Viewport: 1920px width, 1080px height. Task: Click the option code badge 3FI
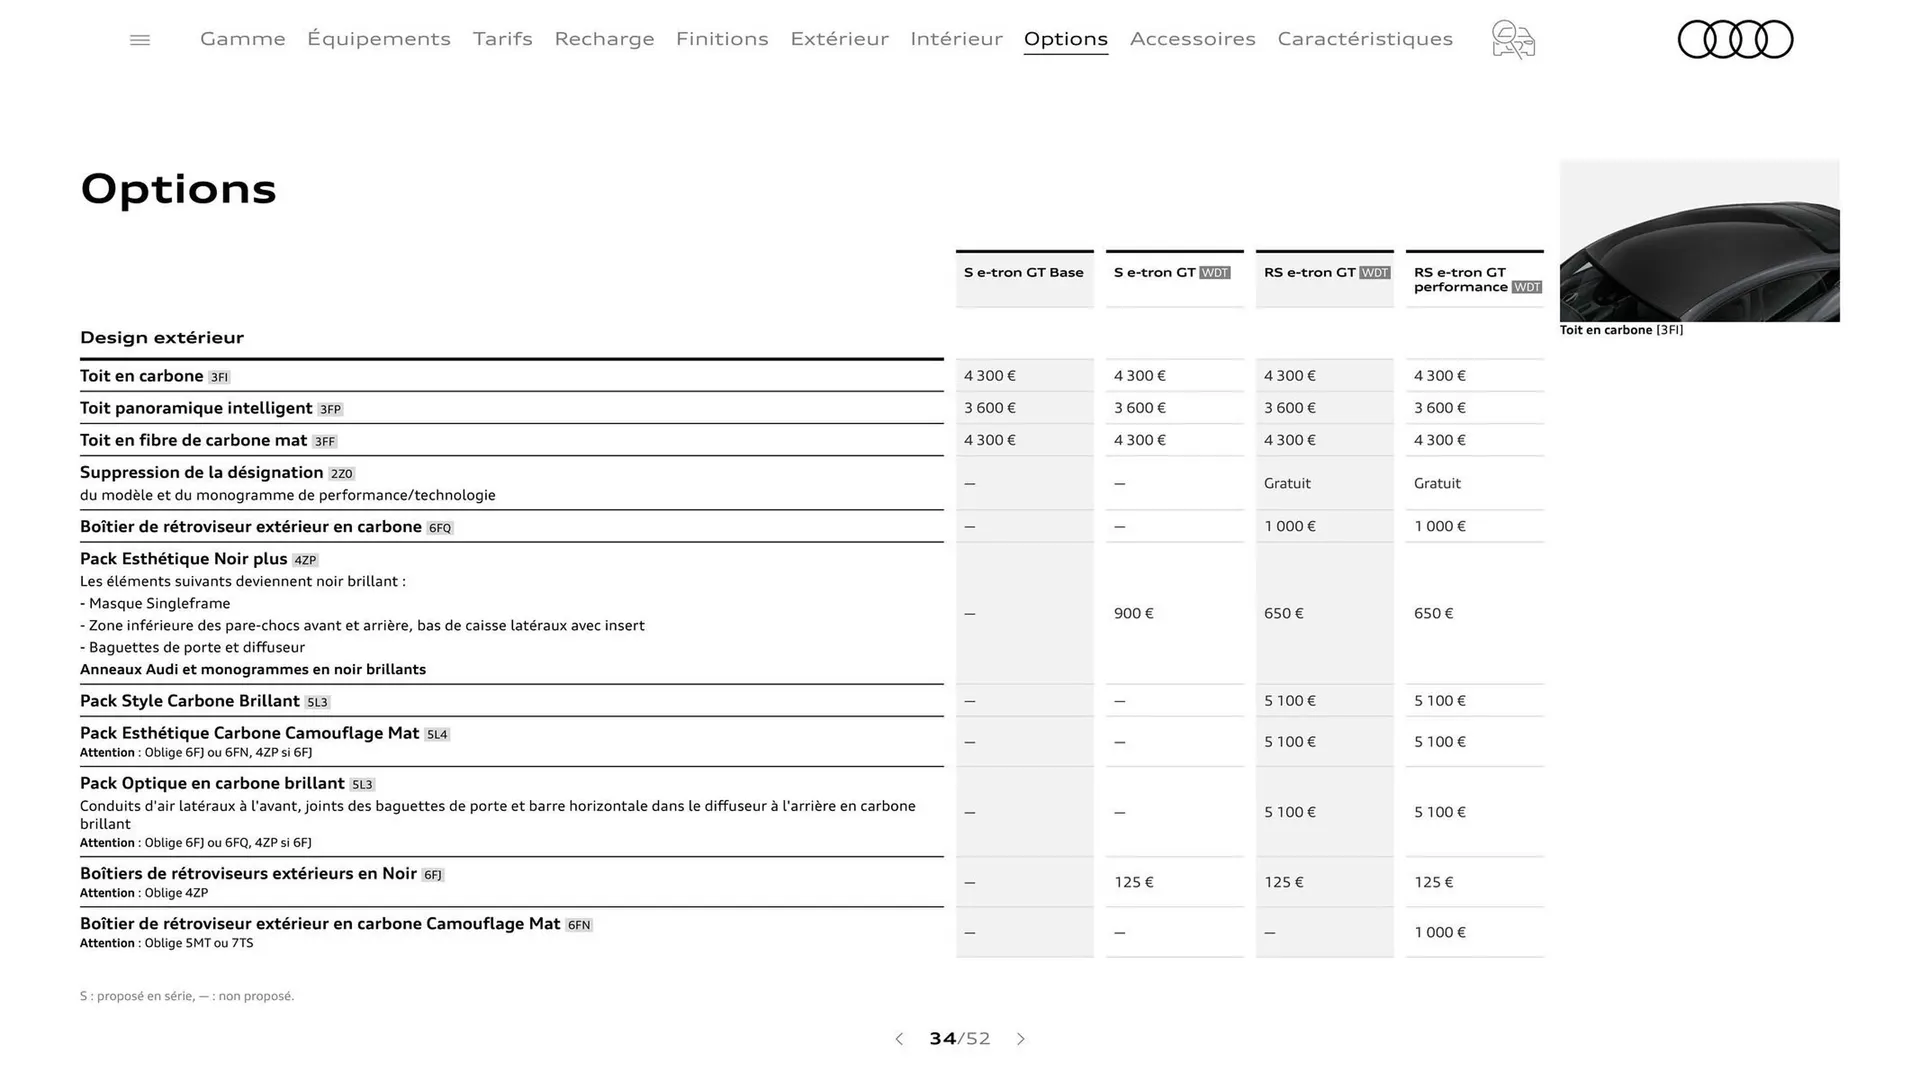pos(218,377)
